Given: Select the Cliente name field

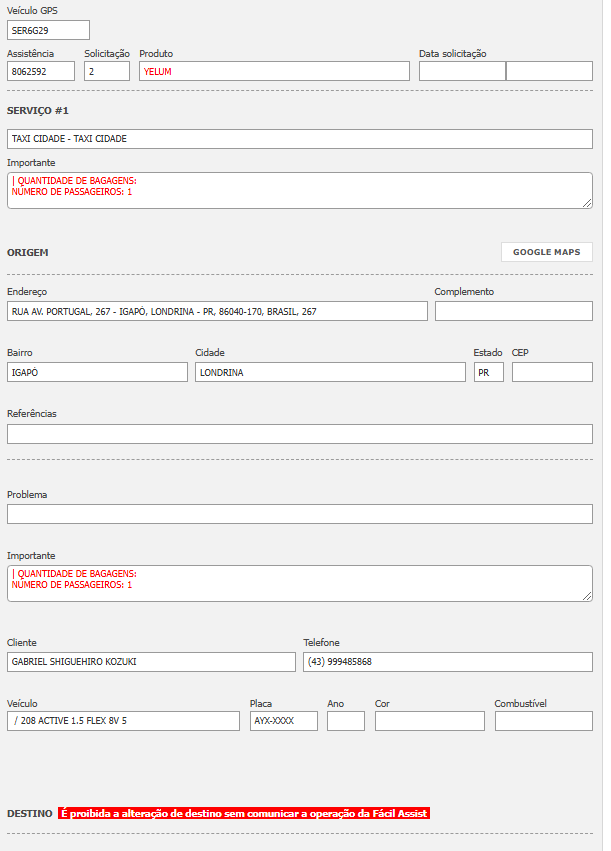Looking at the screenshot, I should (x=151, y=662).
